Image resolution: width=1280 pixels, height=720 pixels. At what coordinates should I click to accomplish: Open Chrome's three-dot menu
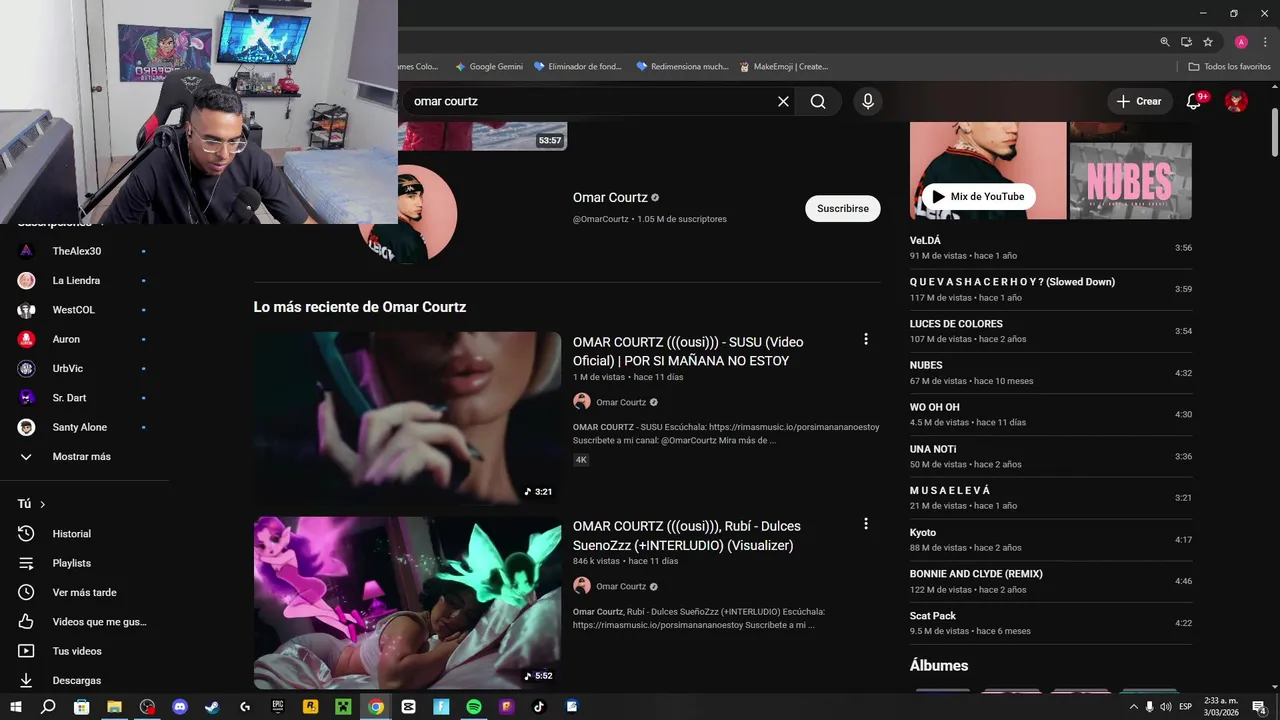point(1264,42)
